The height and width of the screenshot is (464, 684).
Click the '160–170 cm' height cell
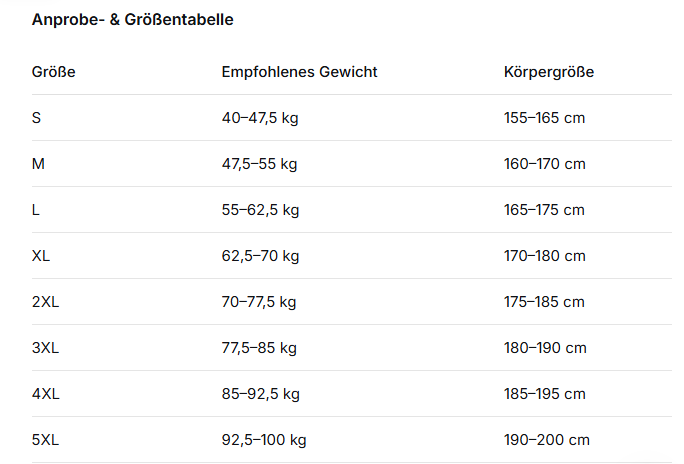click(545, 164)
